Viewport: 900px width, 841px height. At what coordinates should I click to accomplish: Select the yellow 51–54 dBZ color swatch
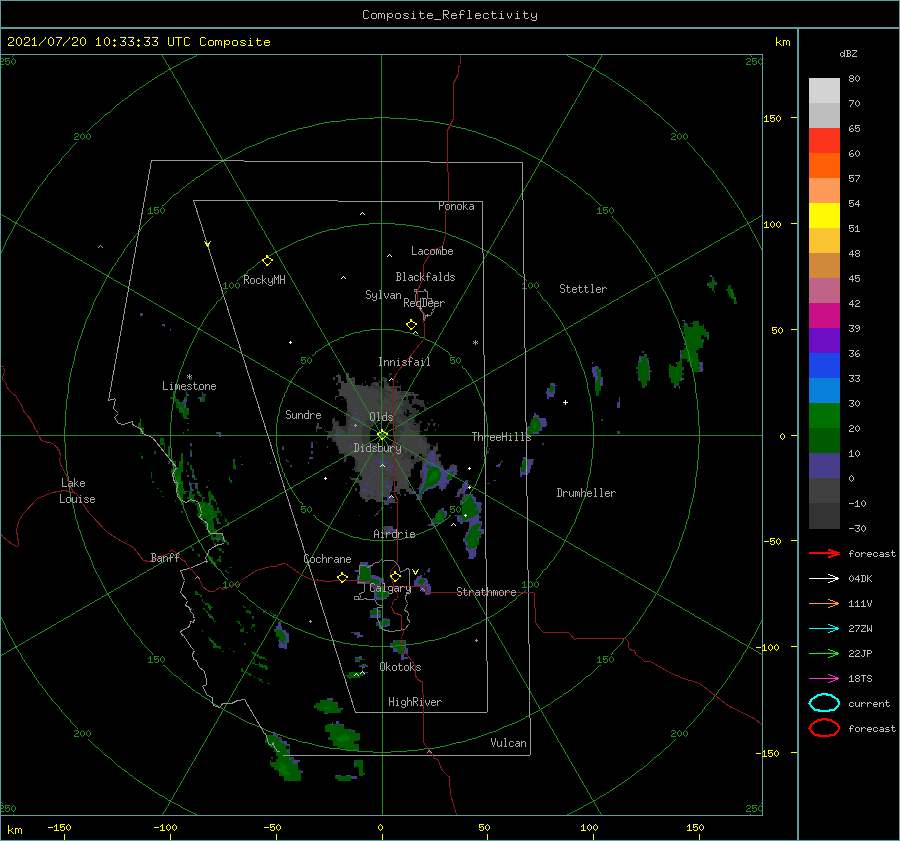pyautogui.click(x=824, y=215)
